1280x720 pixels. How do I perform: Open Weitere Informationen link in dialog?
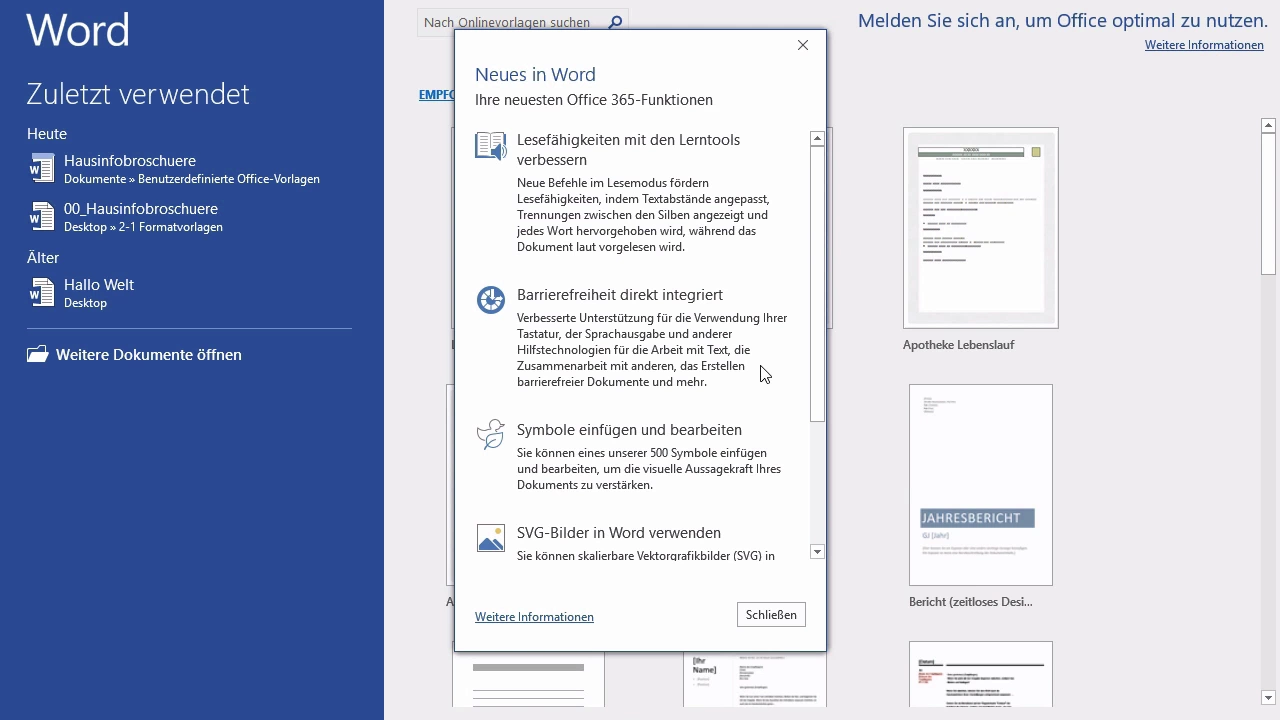click(534, 617)
